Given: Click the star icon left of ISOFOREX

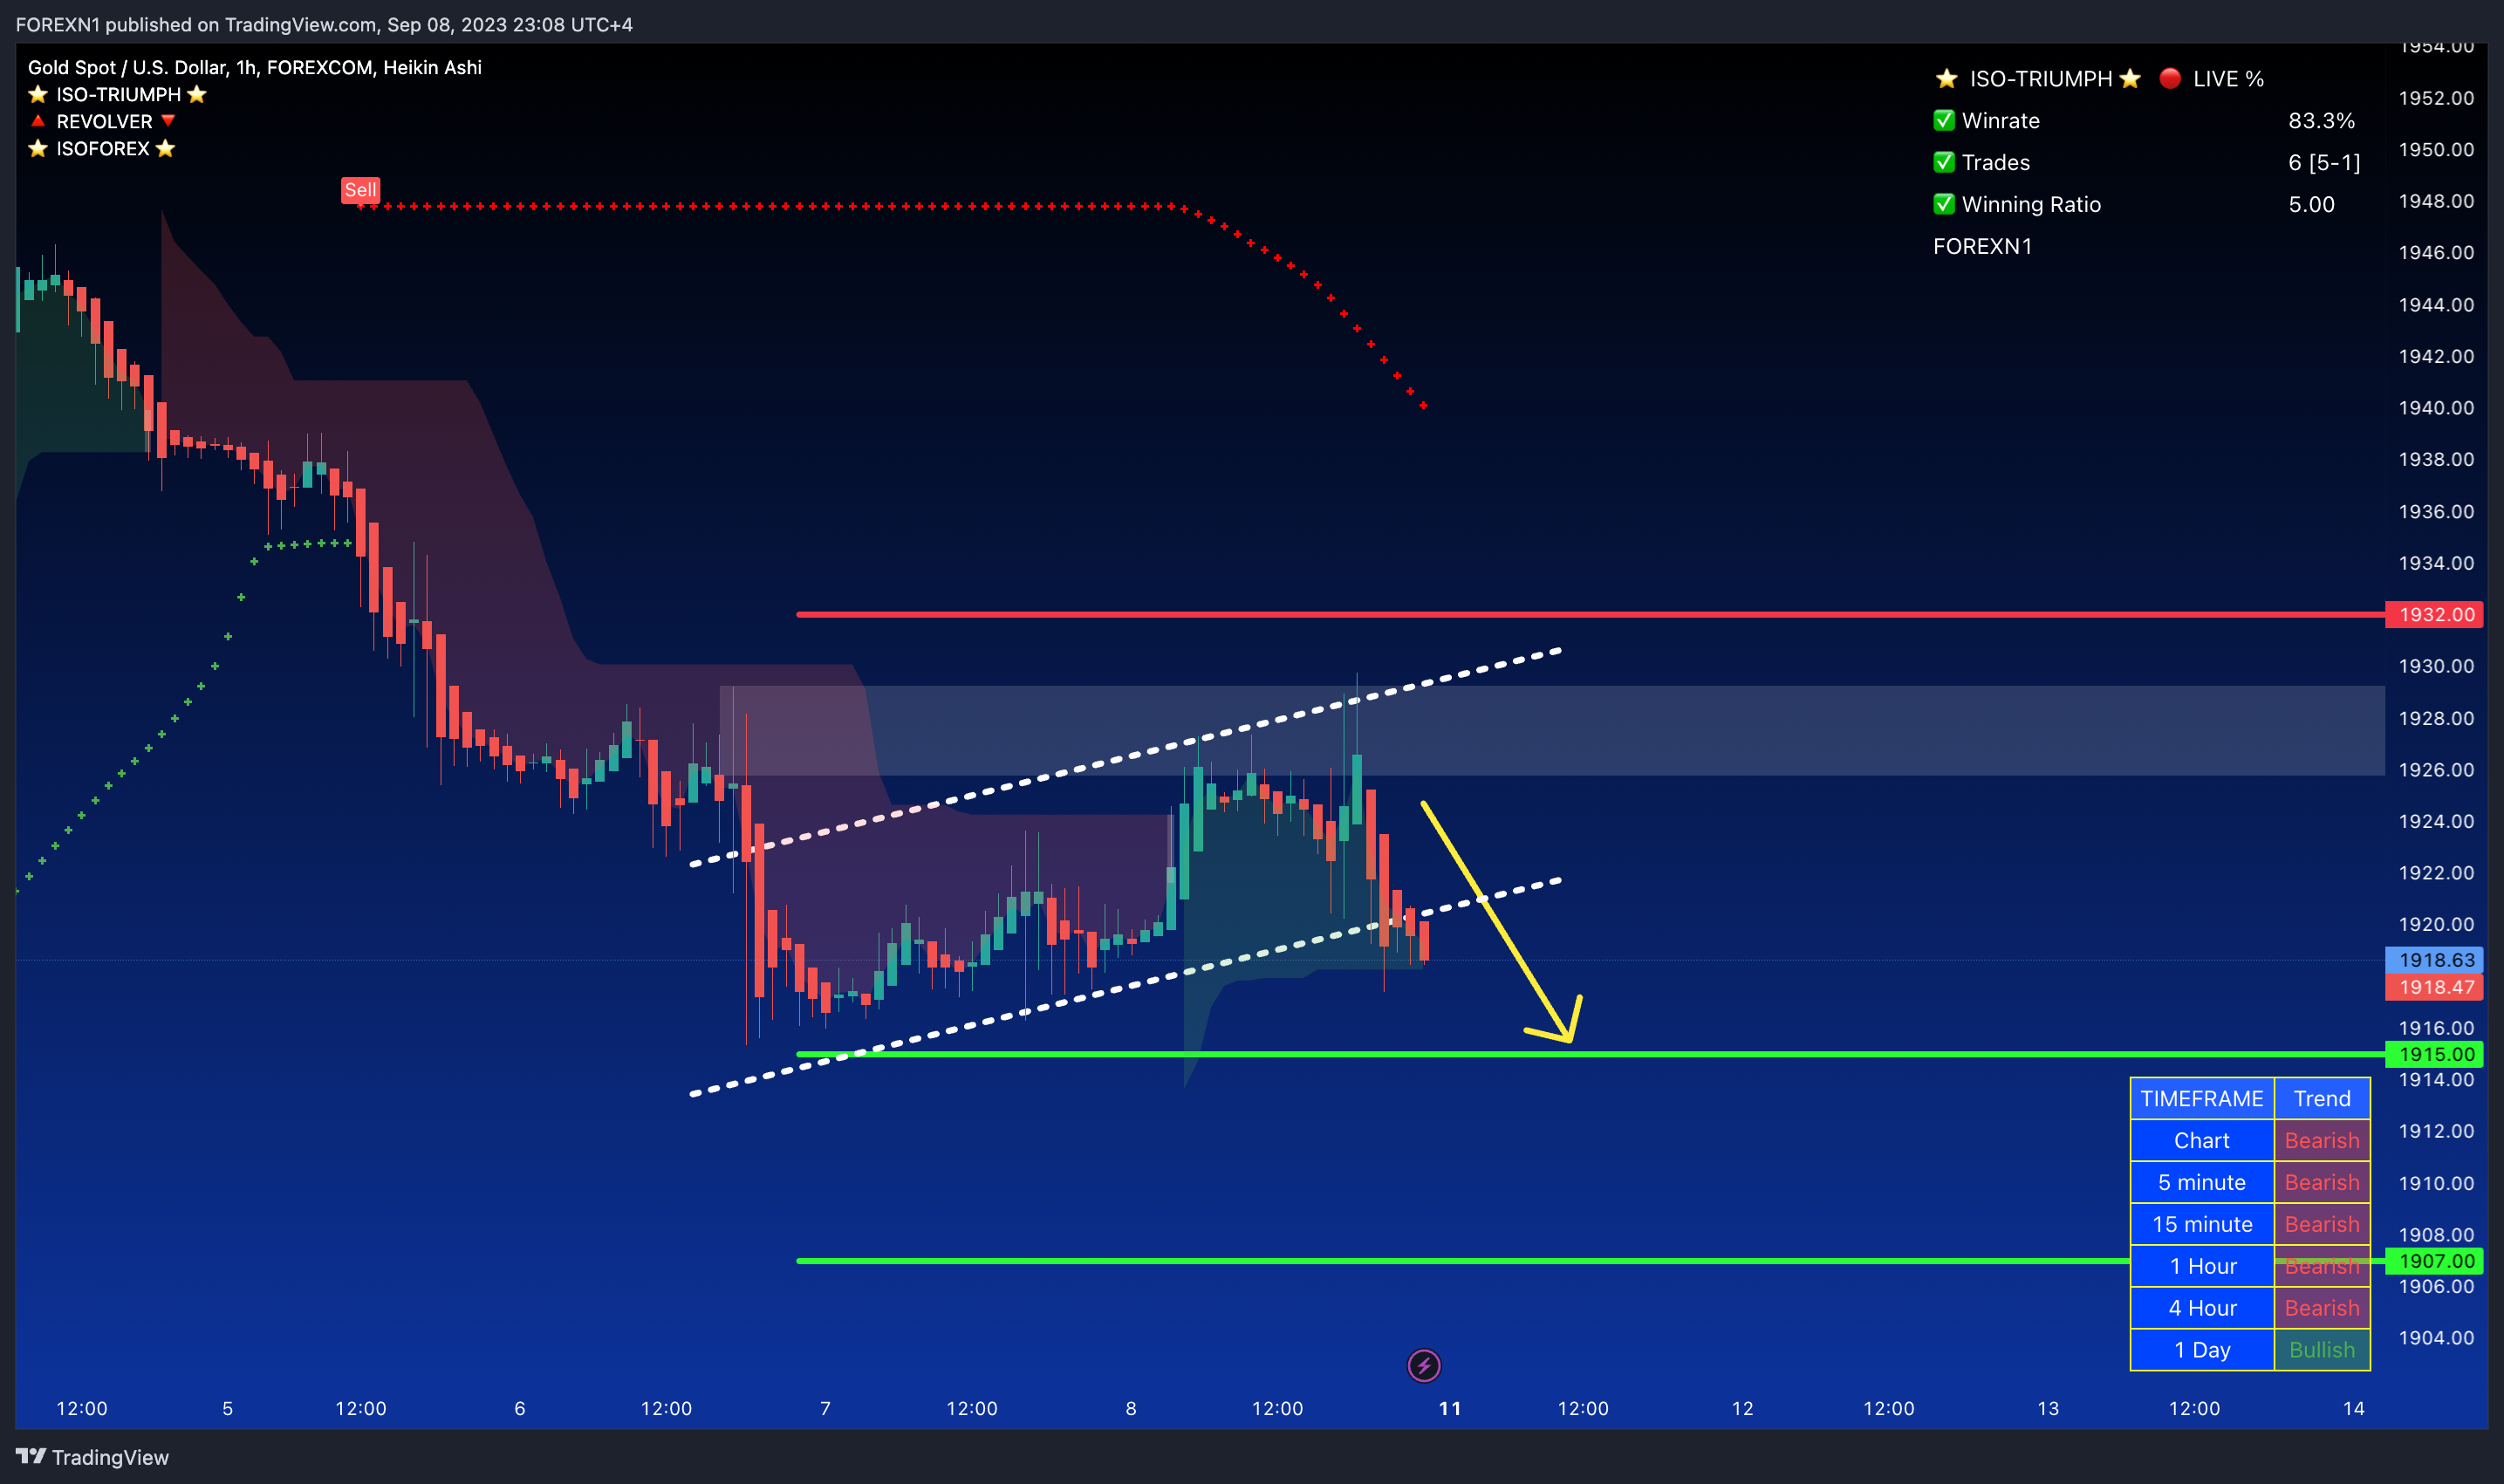Looking at the screenshot, I should 38,148.
